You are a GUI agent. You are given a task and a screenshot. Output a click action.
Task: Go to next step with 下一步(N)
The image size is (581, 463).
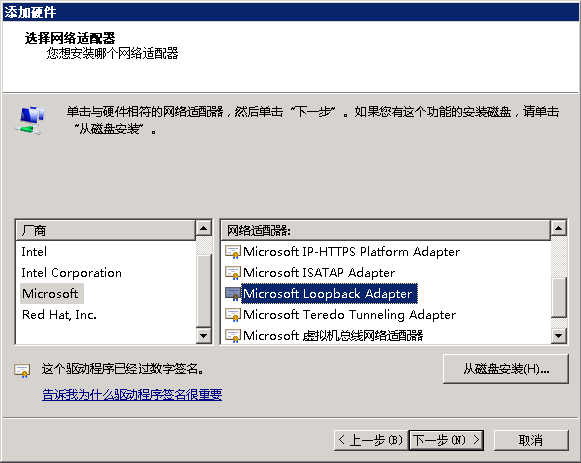point(446,440)
